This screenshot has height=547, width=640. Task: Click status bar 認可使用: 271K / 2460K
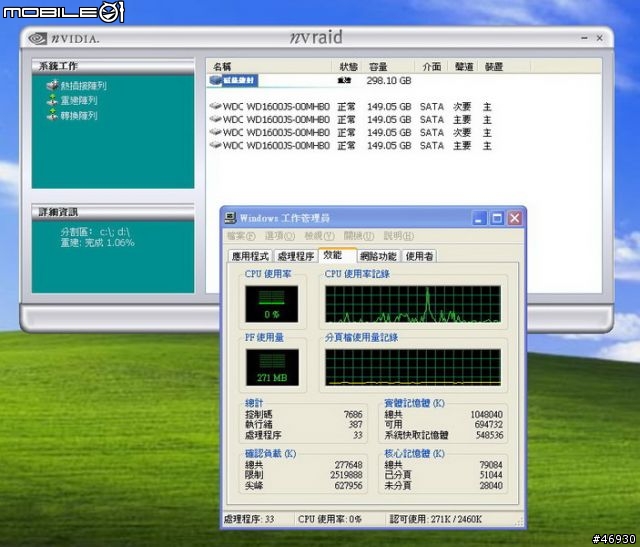436,520
